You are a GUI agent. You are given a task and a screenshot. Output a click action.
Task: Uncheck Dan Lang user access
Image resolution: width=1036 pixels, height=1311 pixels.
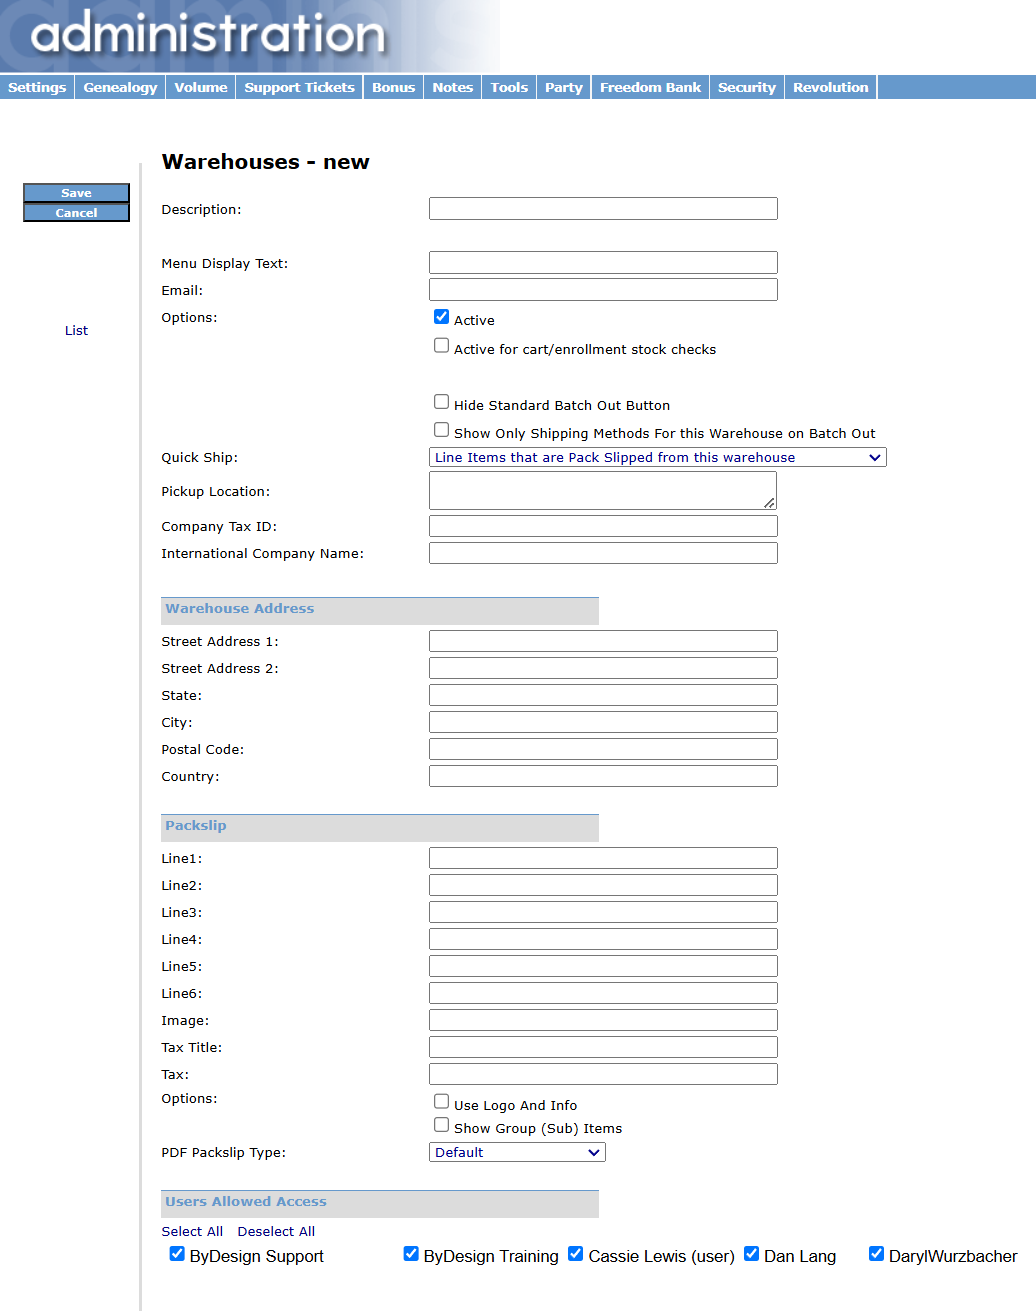point(752,1254)
